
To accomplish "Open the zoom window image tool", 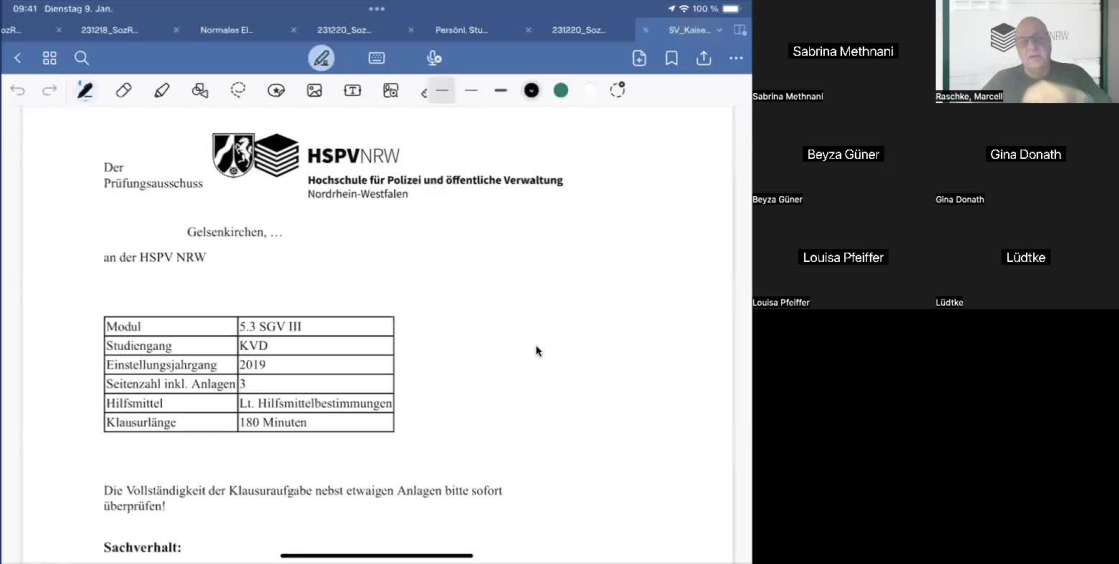I will click(390, 91).
